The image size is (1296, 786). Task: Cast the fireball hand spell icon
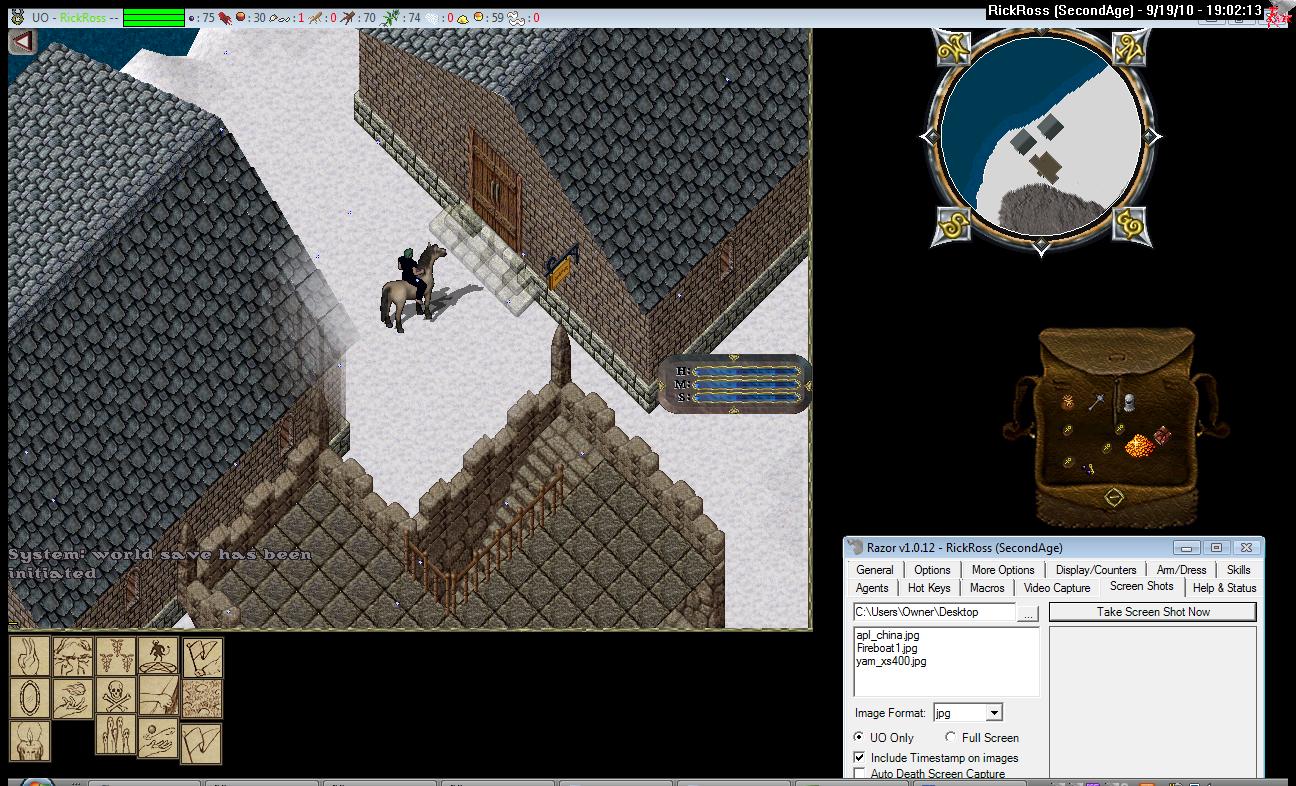click(x=72, y=698)
